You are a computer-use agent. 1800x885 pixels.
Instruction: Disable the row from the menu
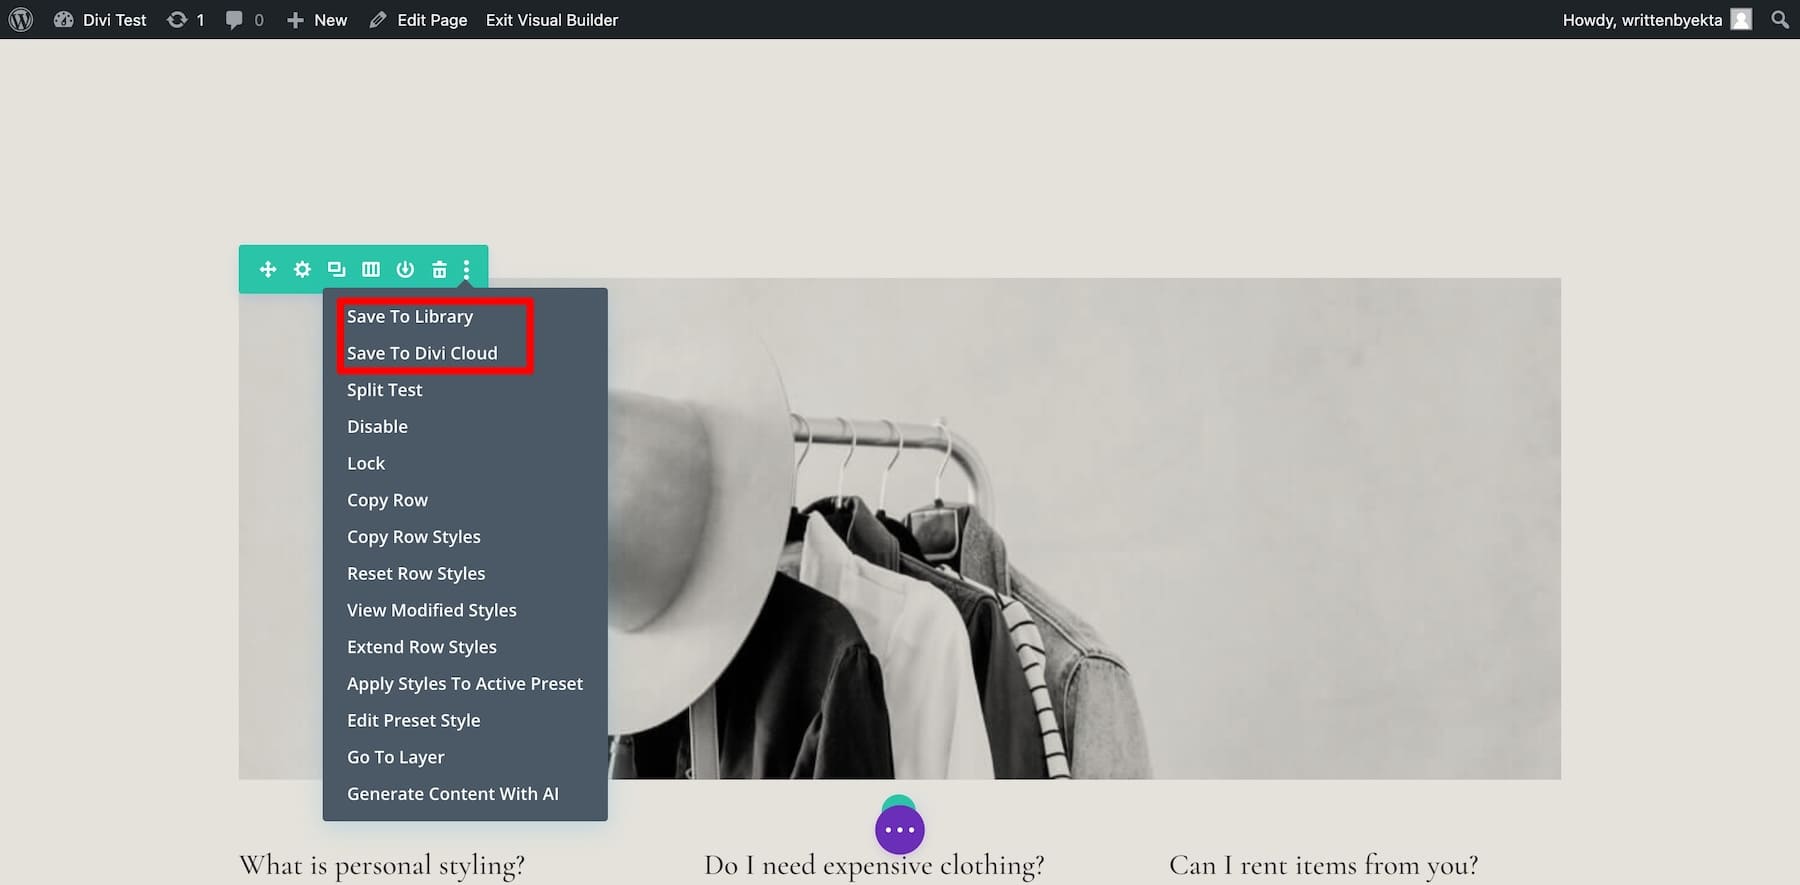point(377,426)
